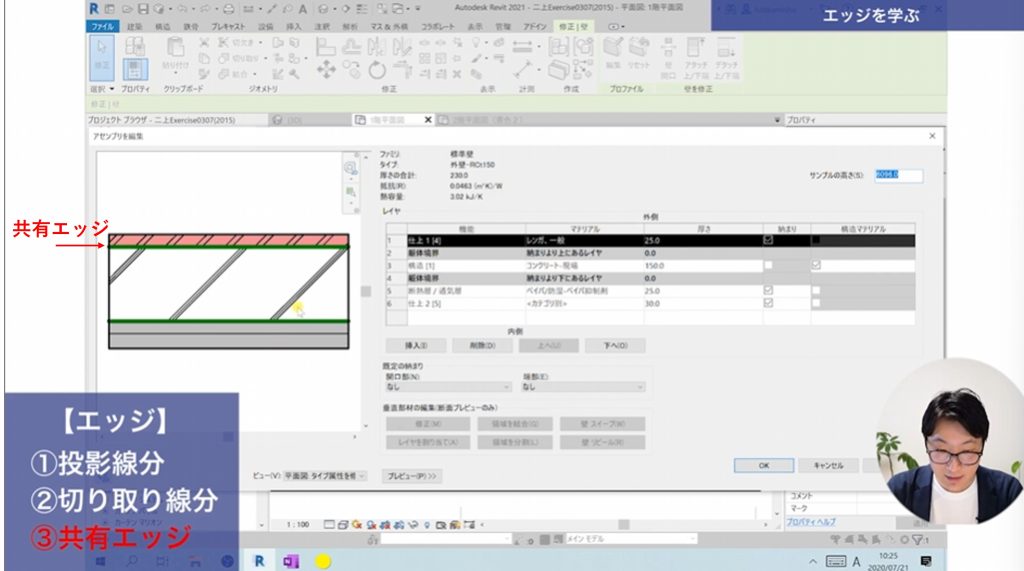Close the 1階平面図 view tab
This screenshot has width=1024, height=571.
click(428, 120)
